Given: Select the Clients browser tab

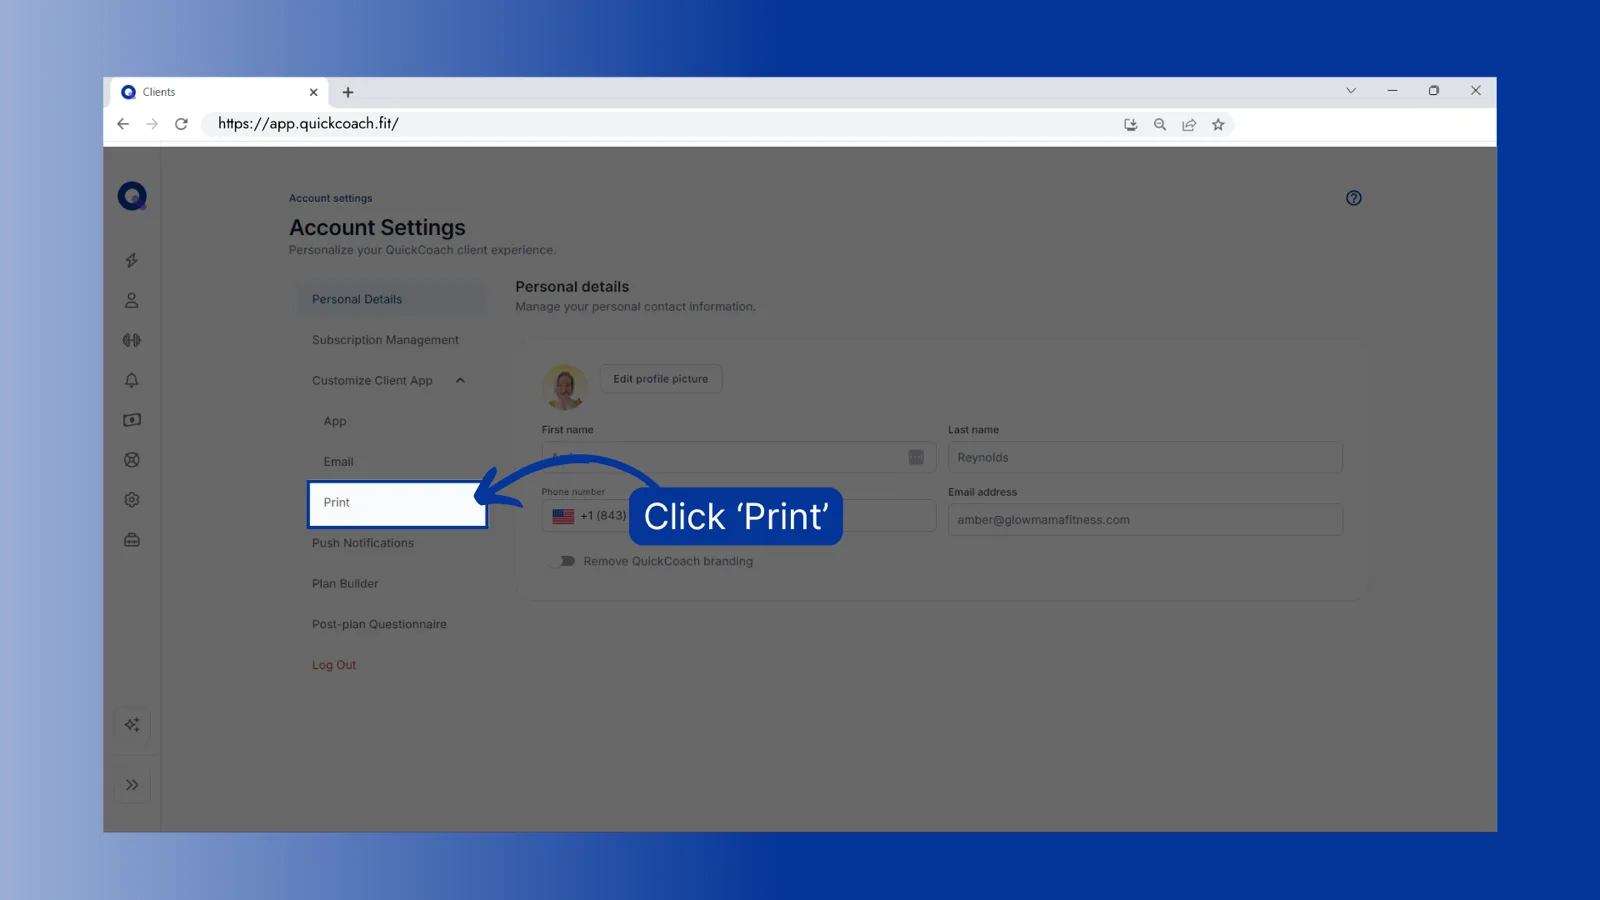Looking at the screenshot, I should coord(220,92).
